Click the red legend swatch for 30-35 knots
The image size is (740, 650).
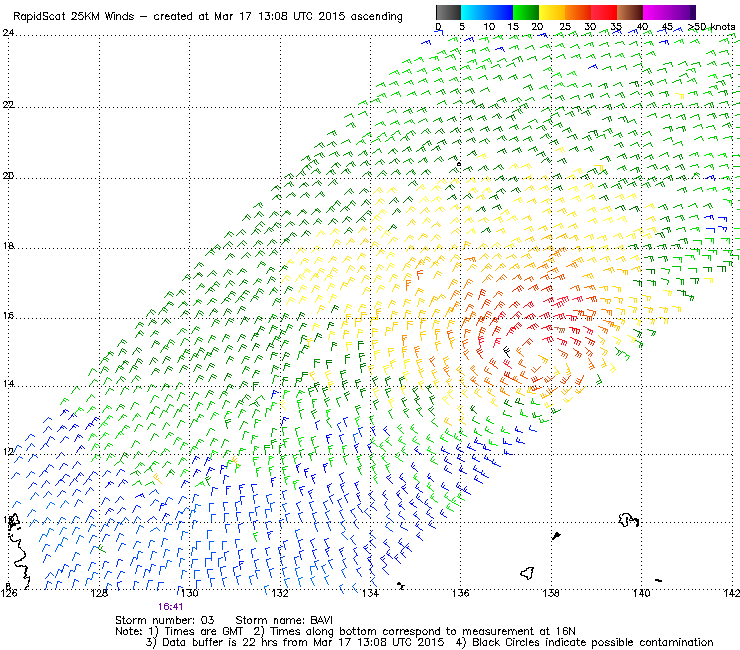pyautogui.click(x=604, y=12)
